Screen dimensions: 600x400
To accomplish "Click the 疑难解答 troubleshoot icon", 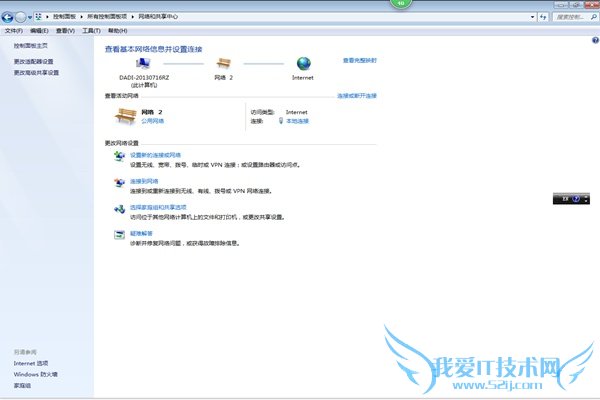I will coord(119,235).
